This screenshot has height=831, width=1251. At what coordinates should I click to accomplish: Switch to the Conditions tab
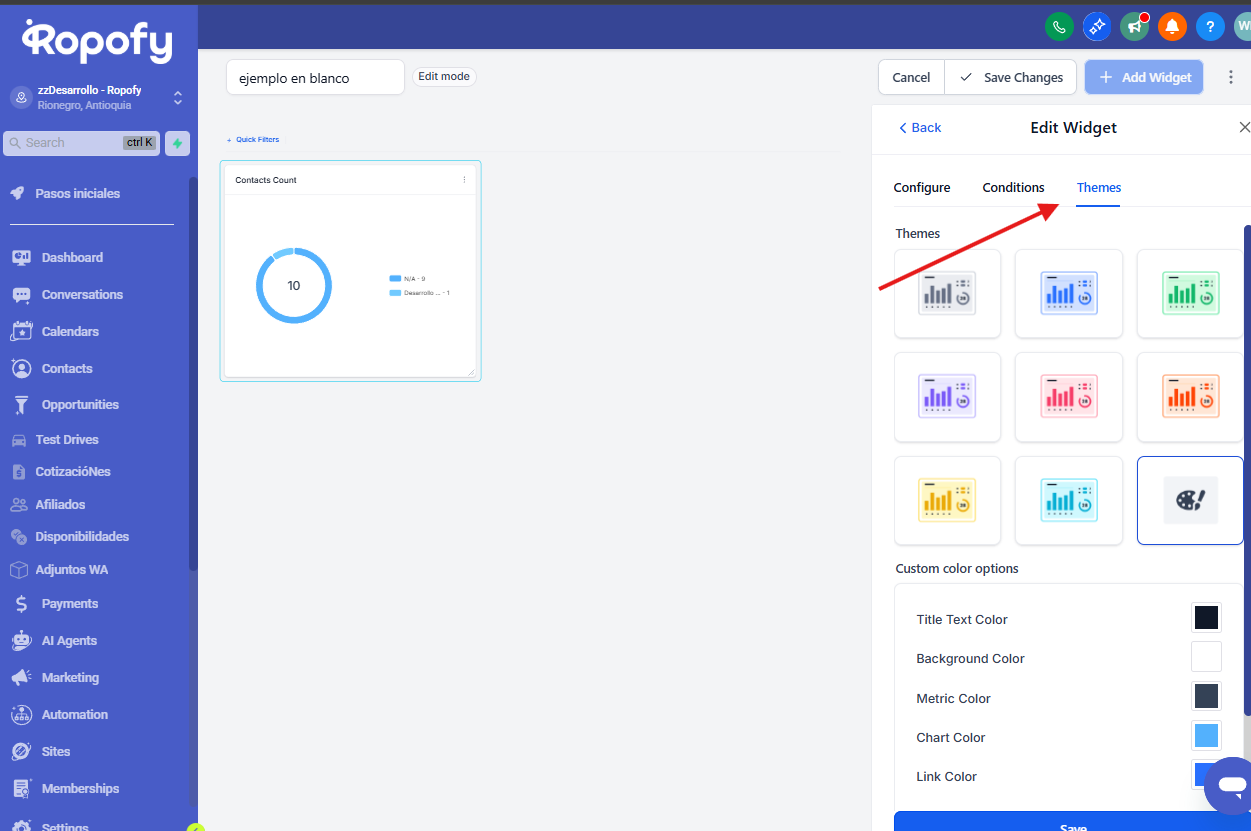click(x=1013, y=188)
